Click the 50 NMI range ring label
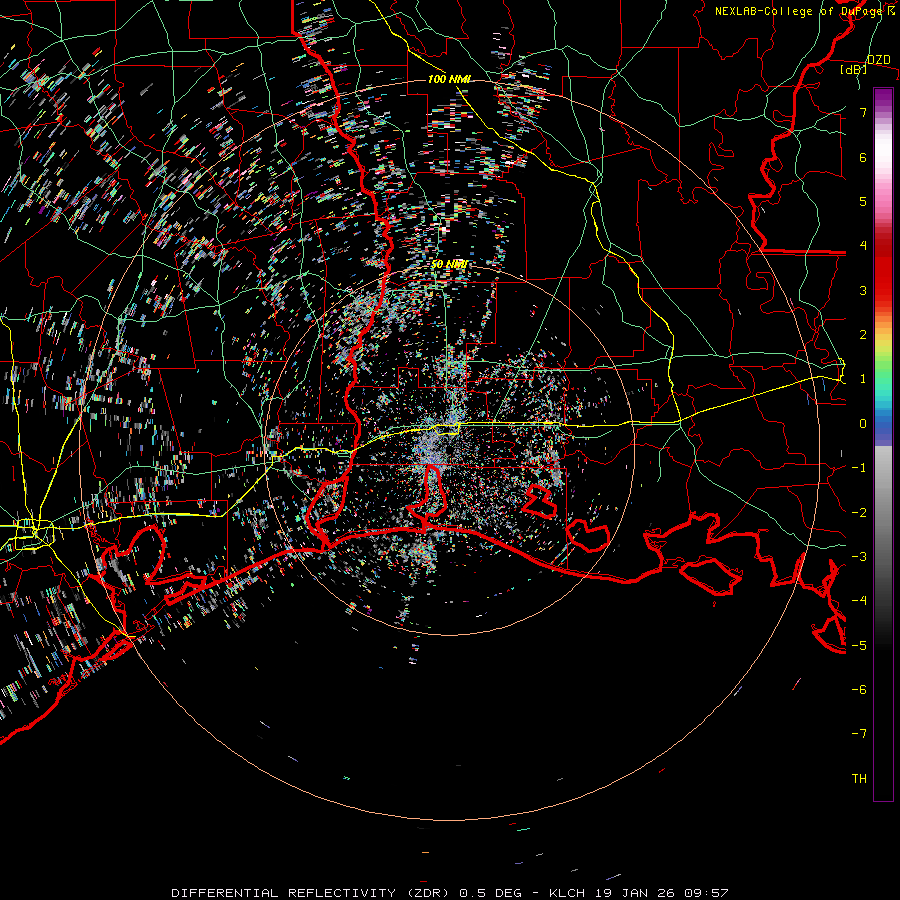This screenshot has width=900, height=900. point(449,265)
